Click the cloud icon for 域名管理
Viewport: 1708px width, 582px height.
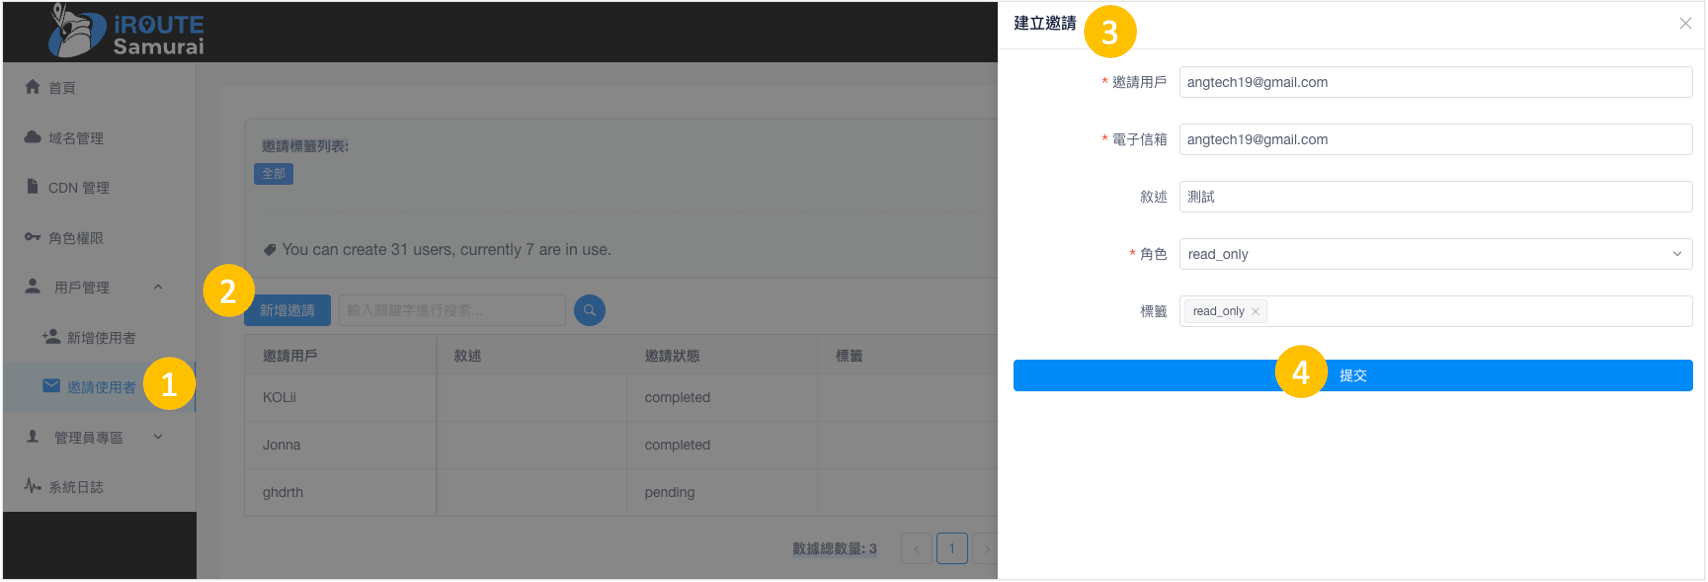point(32,137)
